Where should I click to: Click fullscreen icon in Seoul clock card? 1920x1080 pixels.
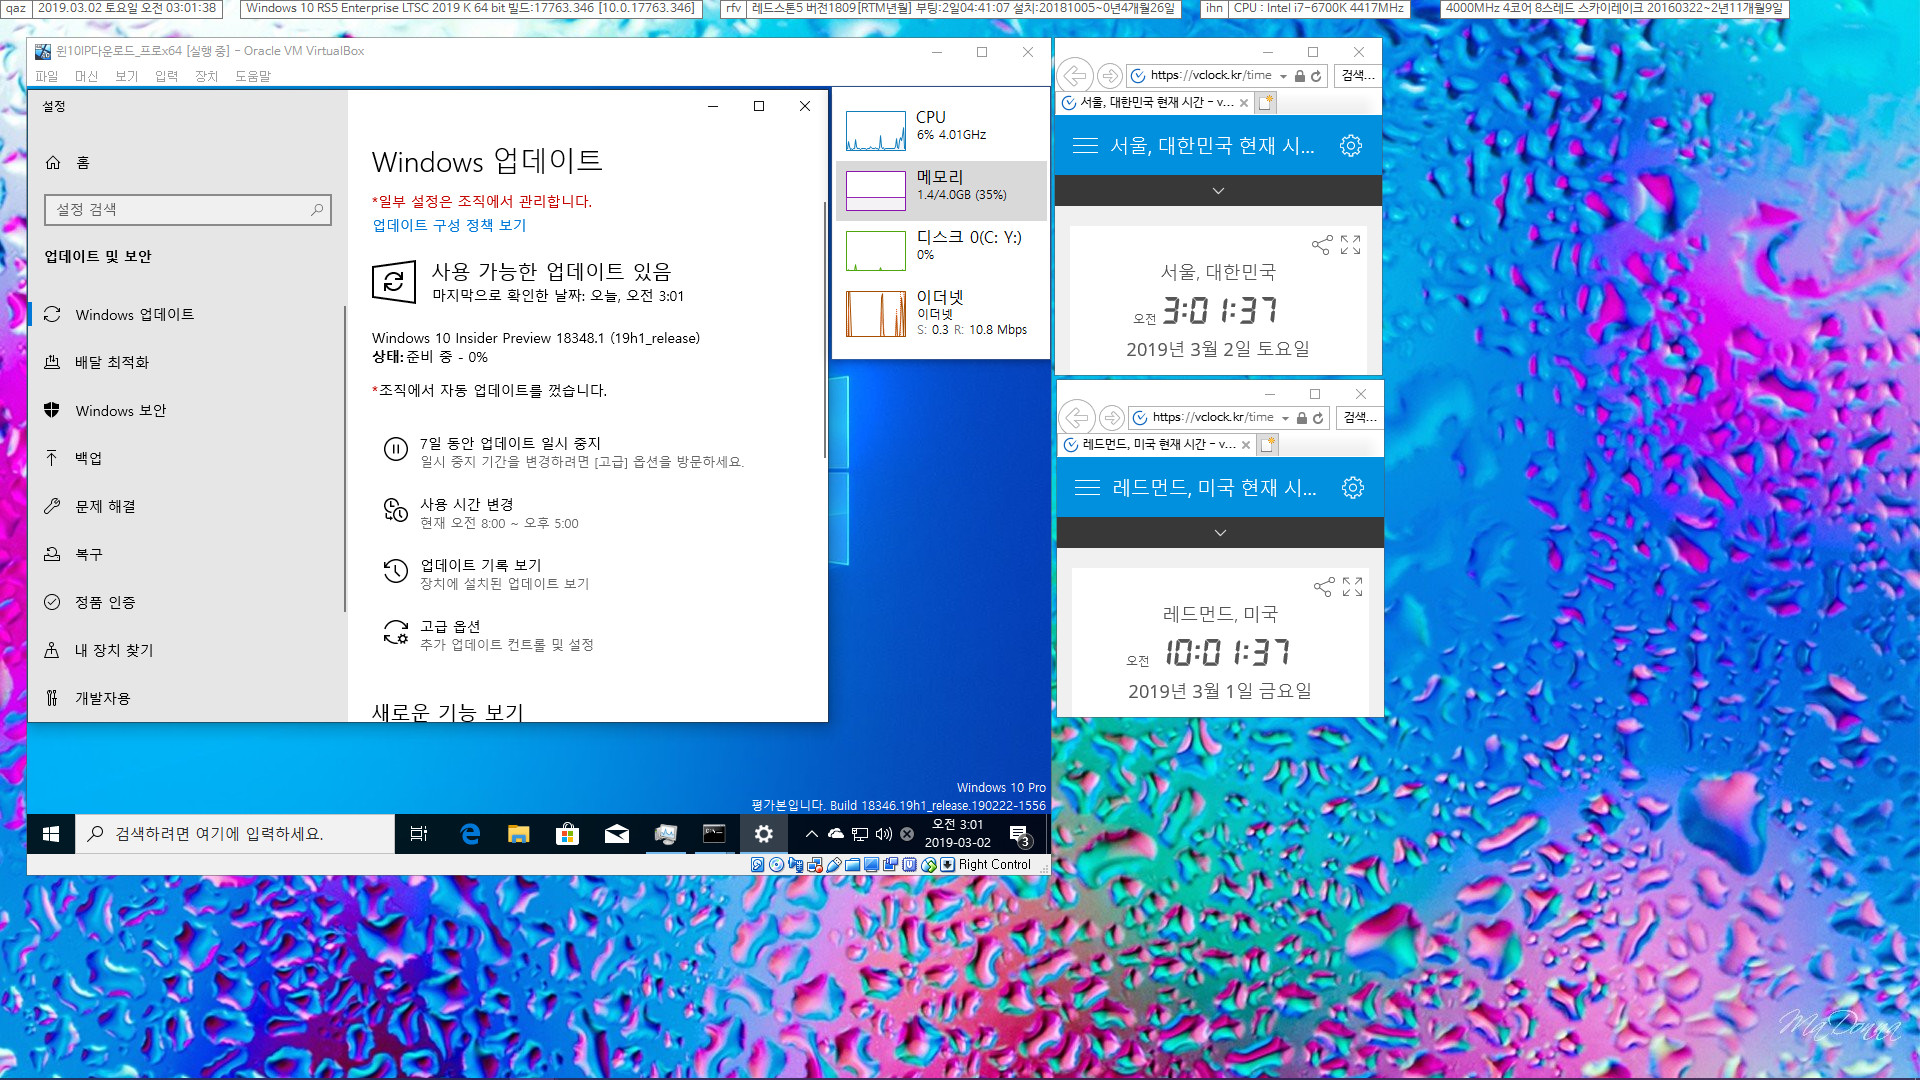1351,245
